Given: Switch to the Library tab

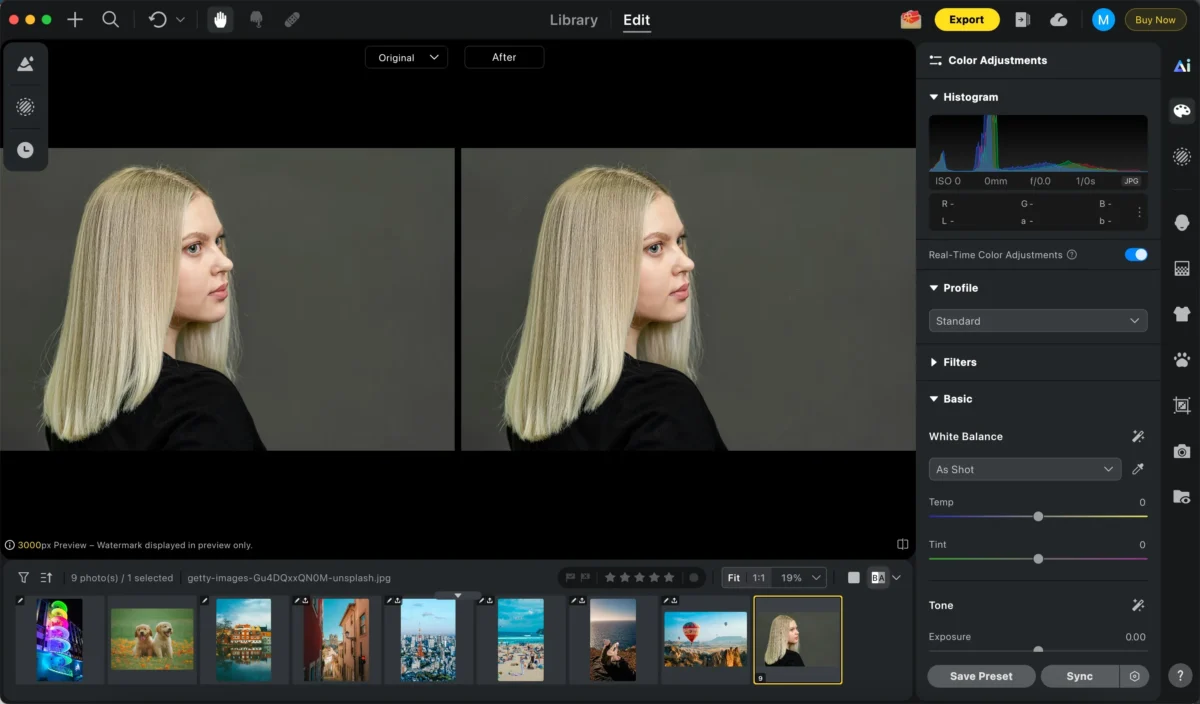Looking at the screenshot, I should click(x=573, y=20).
